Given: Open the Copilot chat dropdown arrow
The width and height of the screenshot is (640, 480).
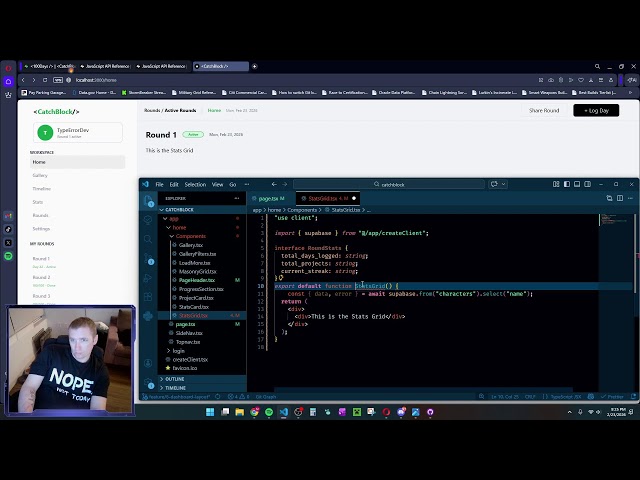Looking at the screenshot, I should [x=504, y=184].
